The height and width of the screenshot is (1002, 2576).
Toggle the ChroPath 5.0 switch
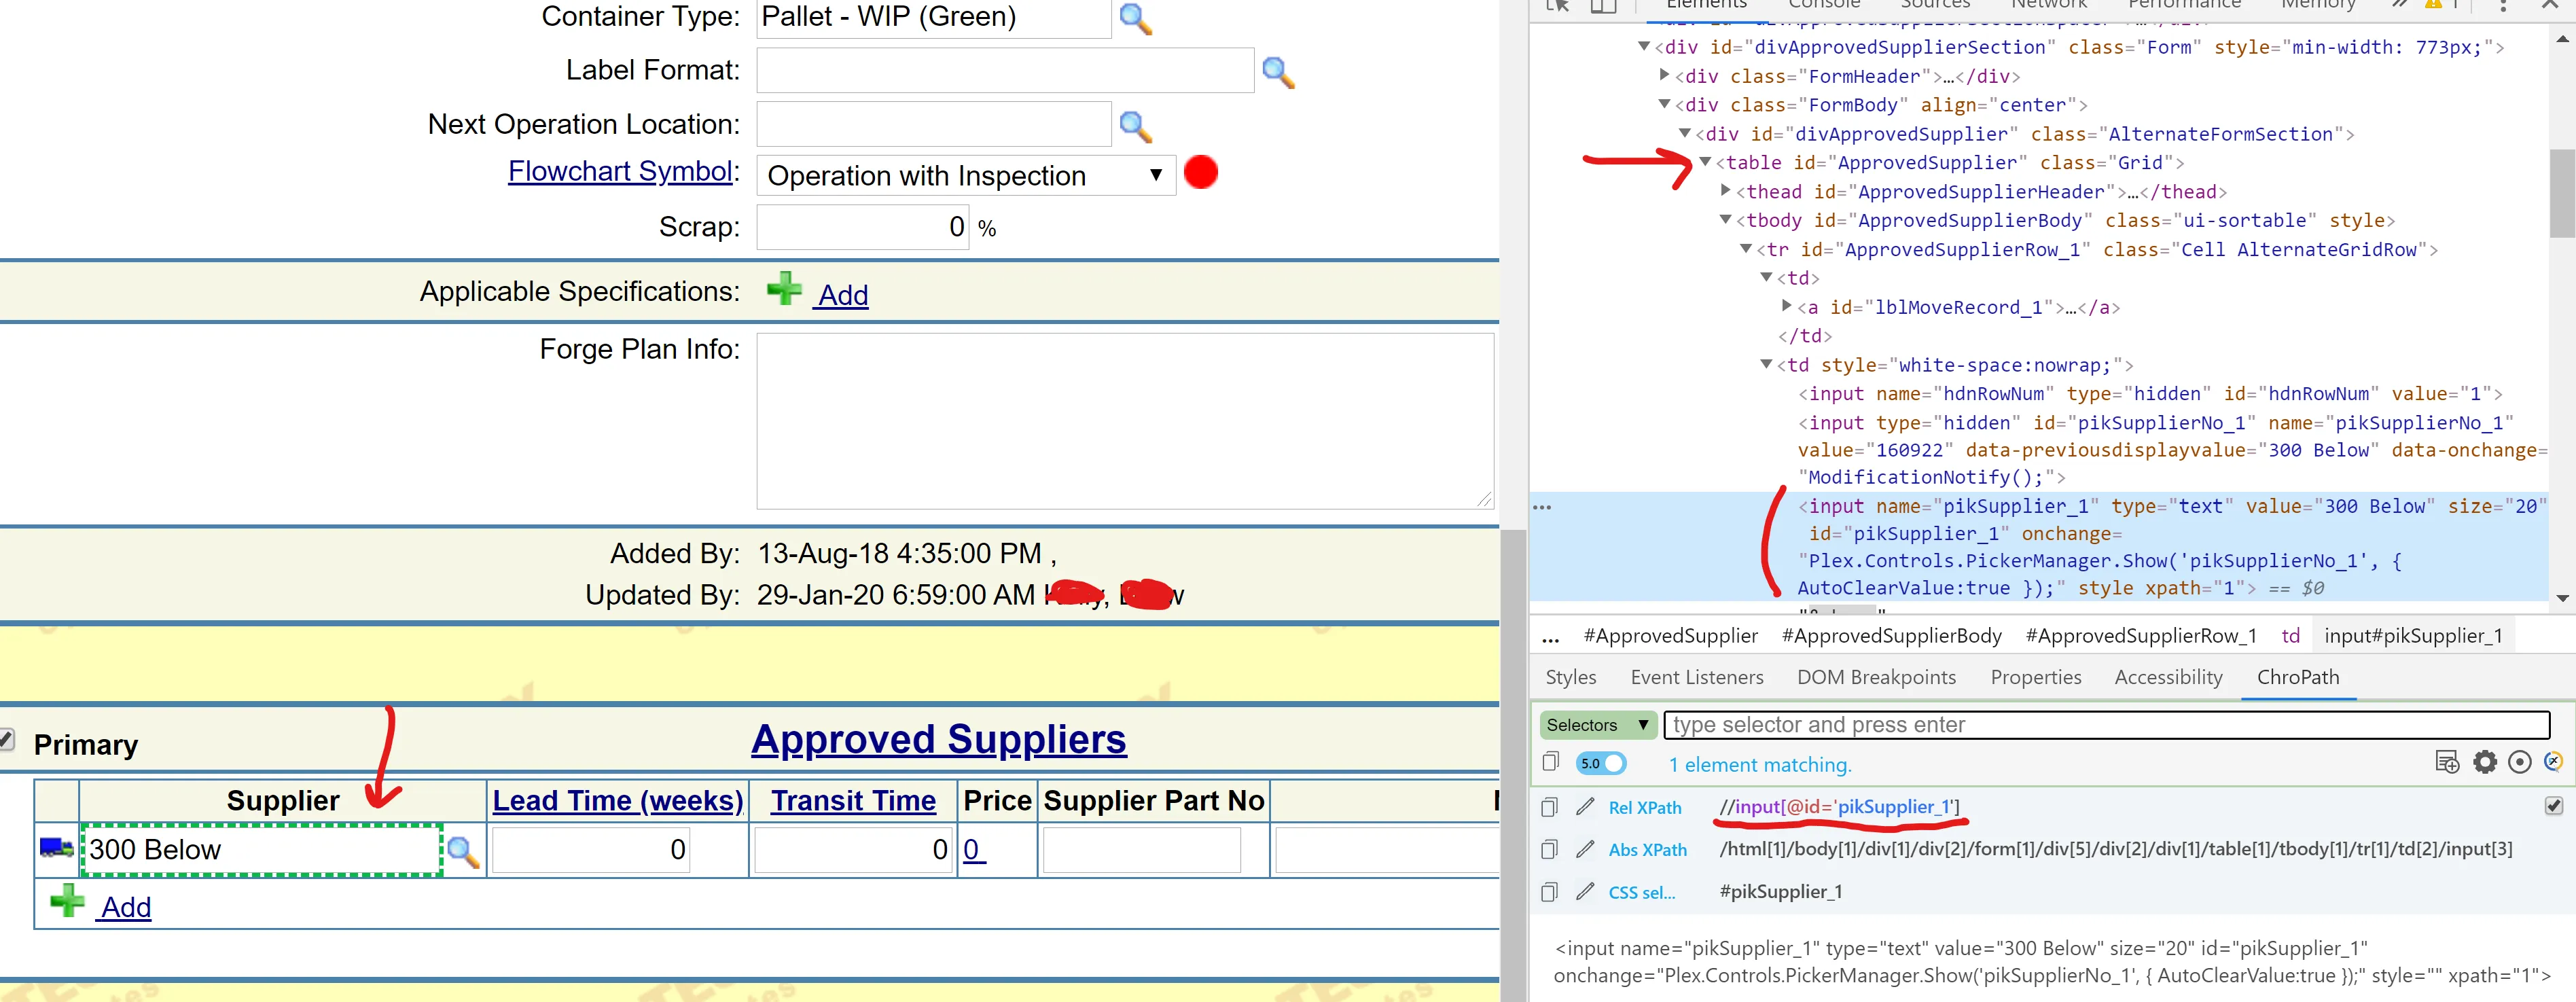coord(1601,764)
